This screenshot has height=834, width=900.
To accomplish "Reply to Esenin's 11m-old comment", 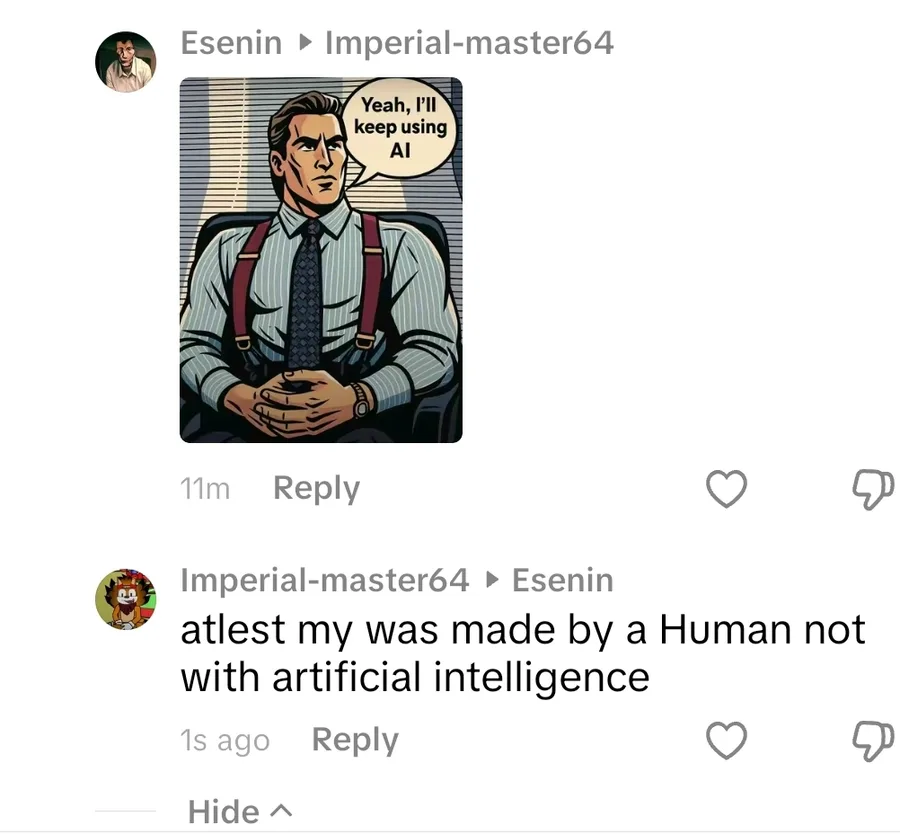I will (x=316, y=489).
